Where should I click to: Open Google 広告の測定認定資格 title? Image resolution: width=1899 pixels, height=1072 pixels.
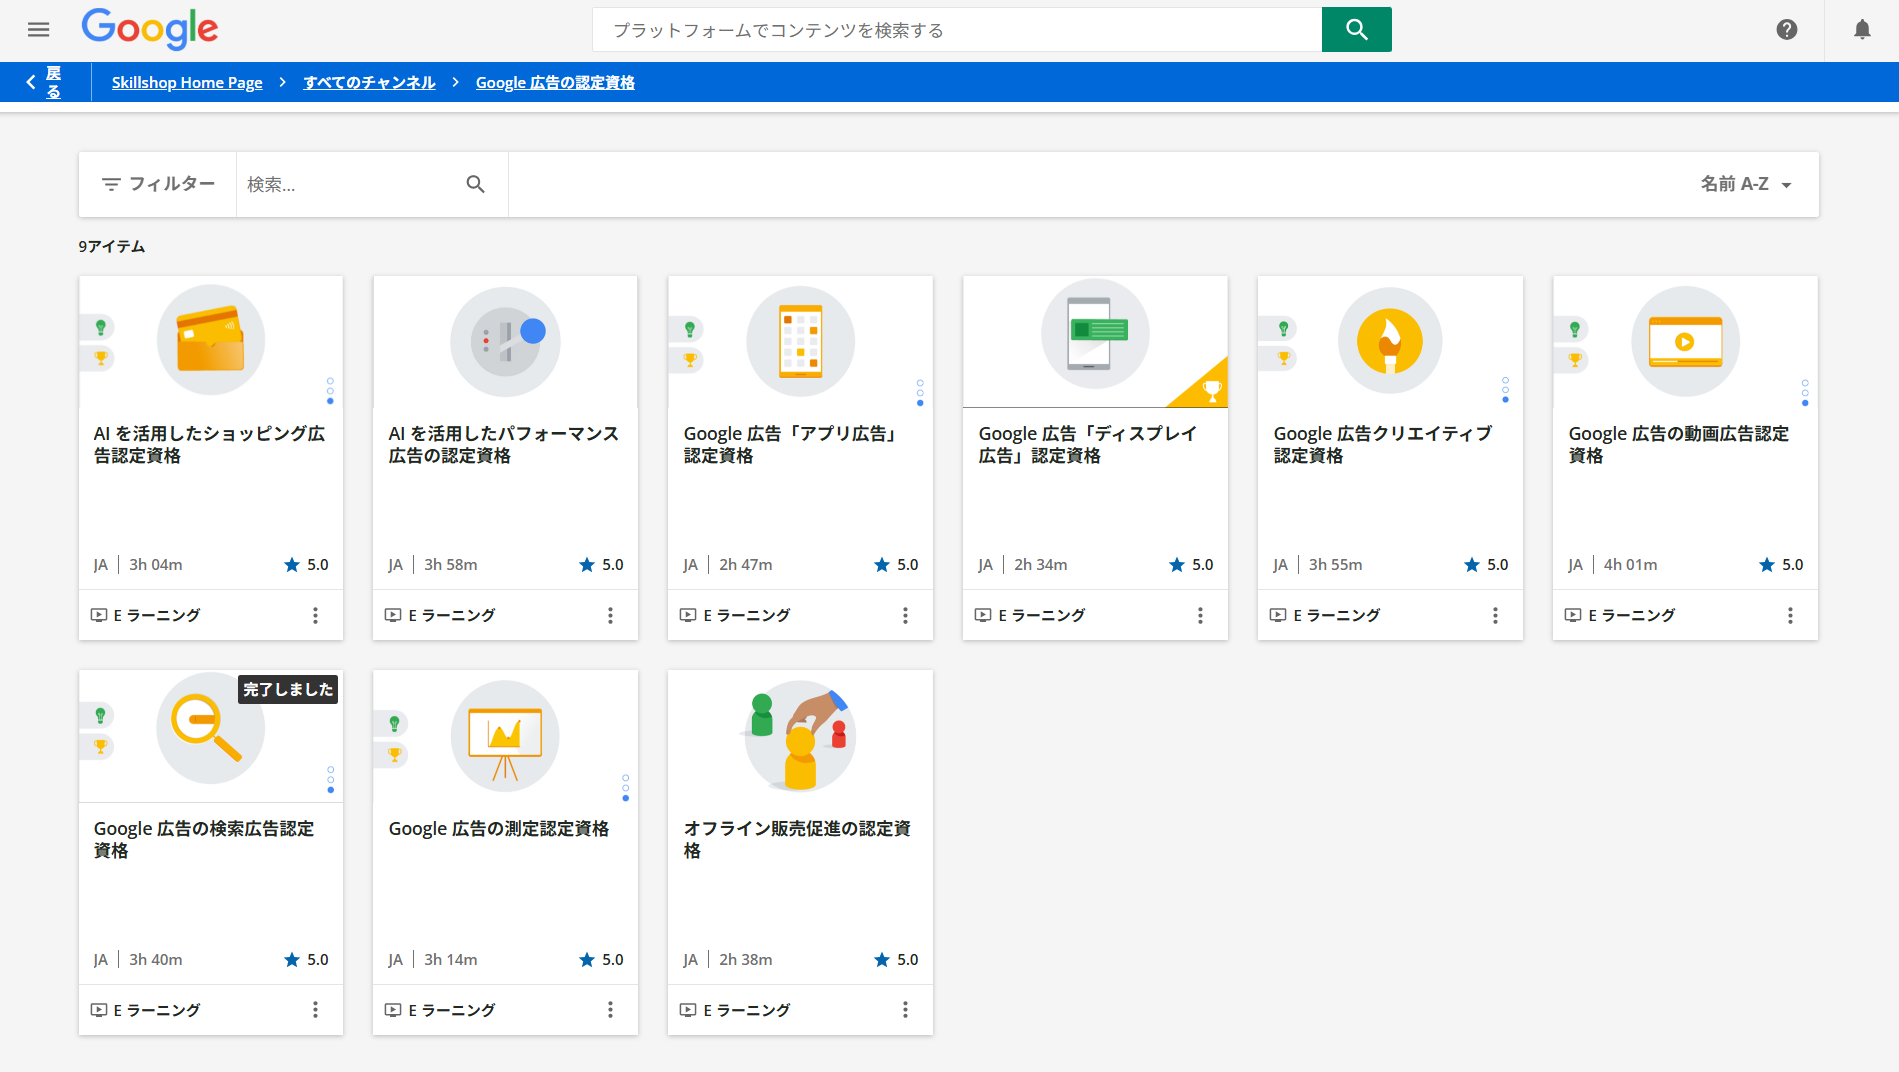pos(498,828)
